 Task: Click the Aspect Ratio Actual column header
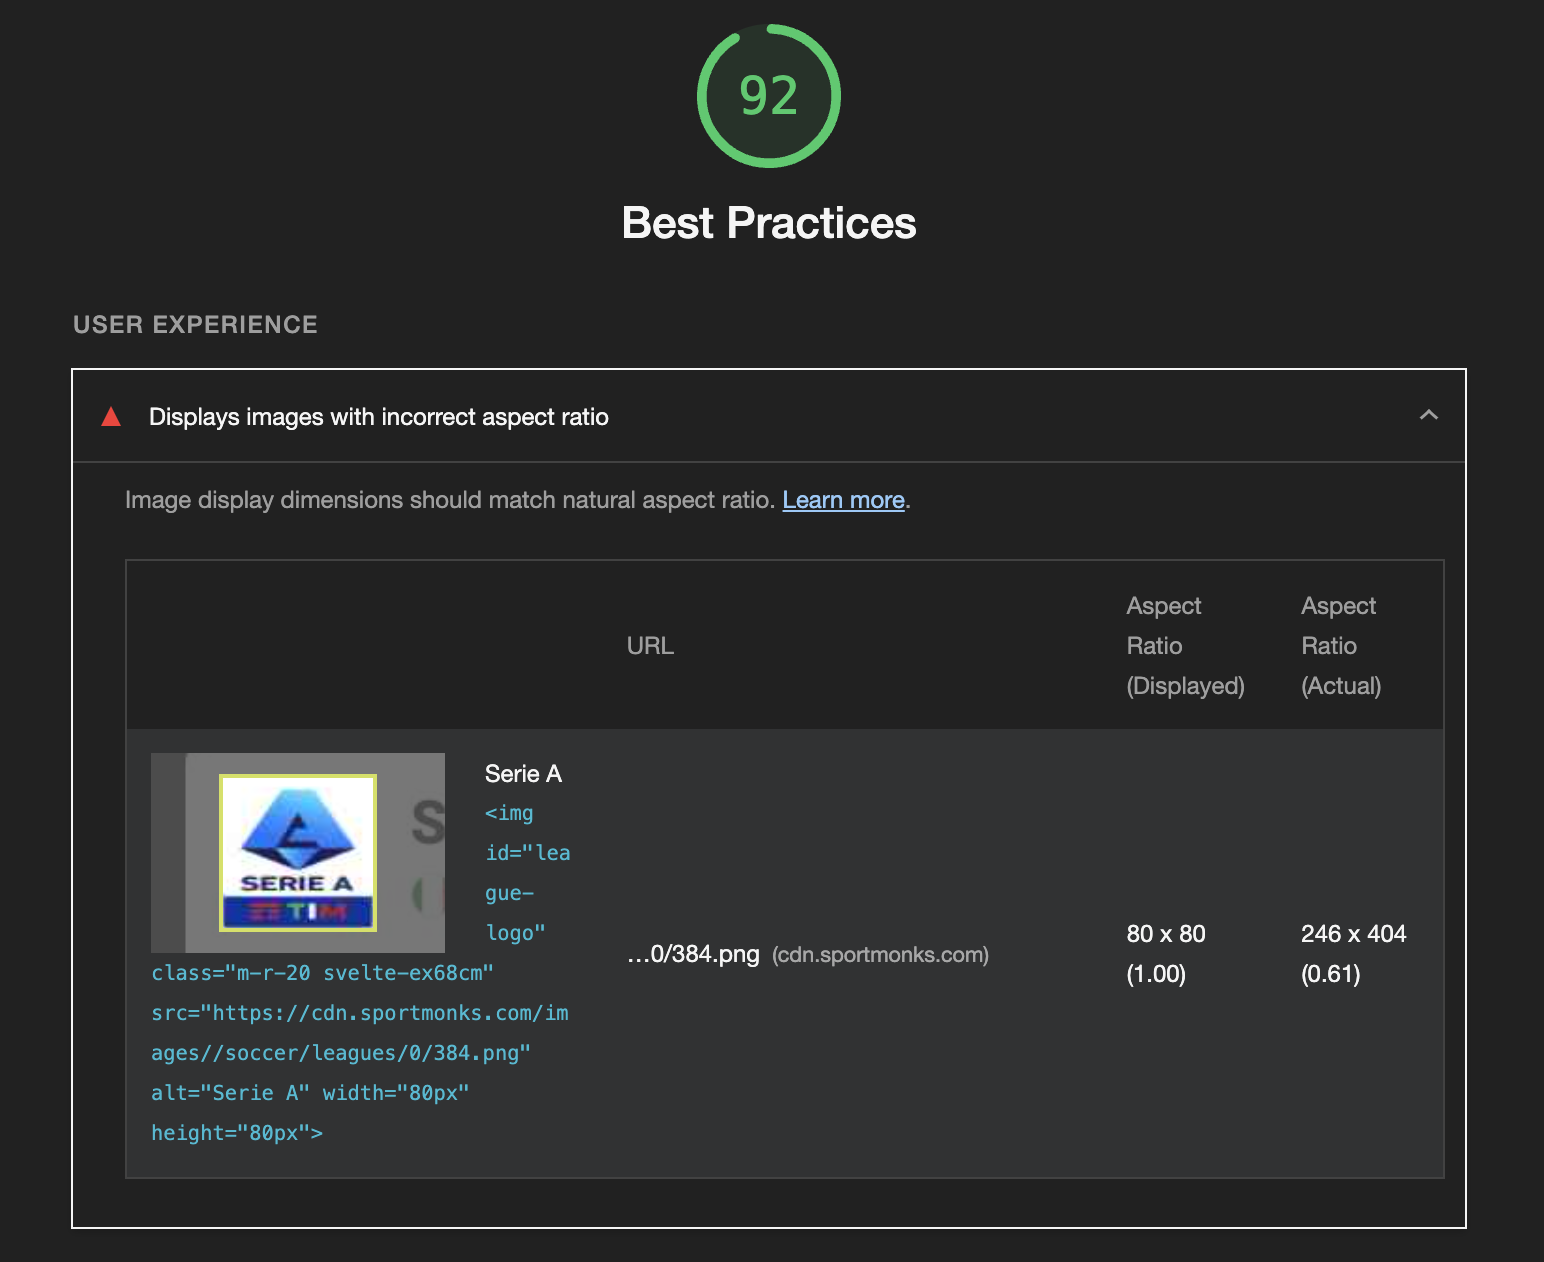click(1340, 645)
